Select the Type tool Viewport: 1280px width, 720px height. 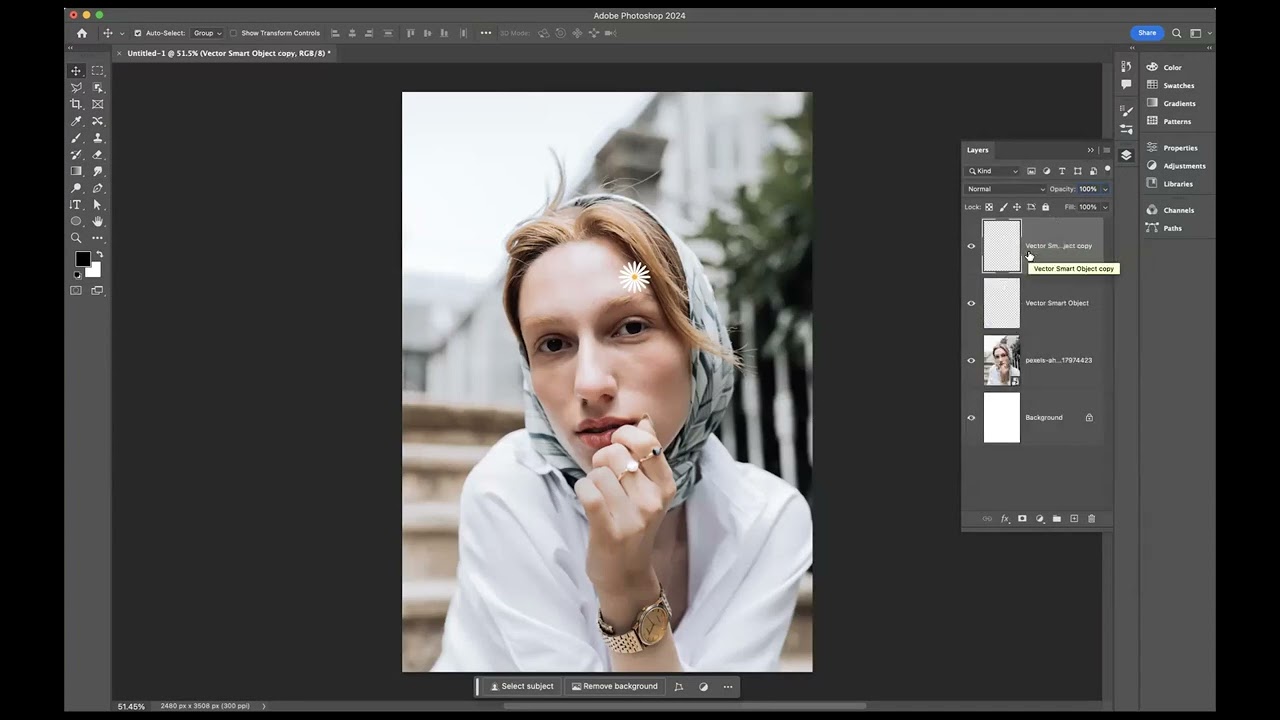[x=76, y=205]
